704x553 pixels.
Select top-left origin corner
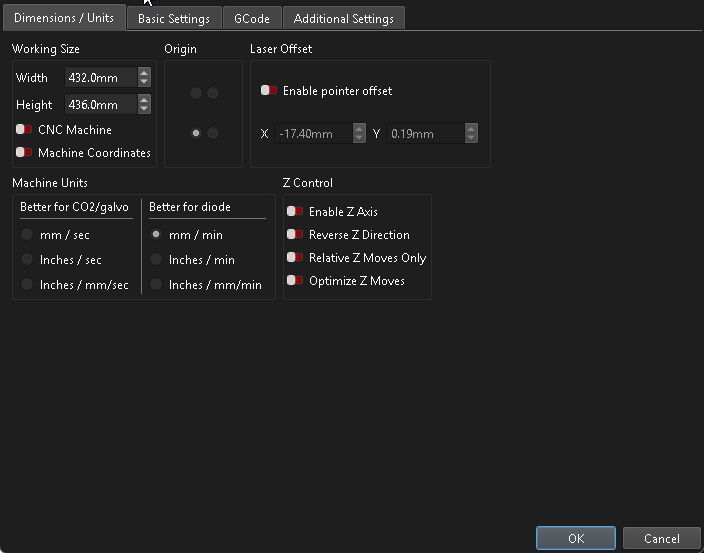pyautogui.click(x=196, y=93)
